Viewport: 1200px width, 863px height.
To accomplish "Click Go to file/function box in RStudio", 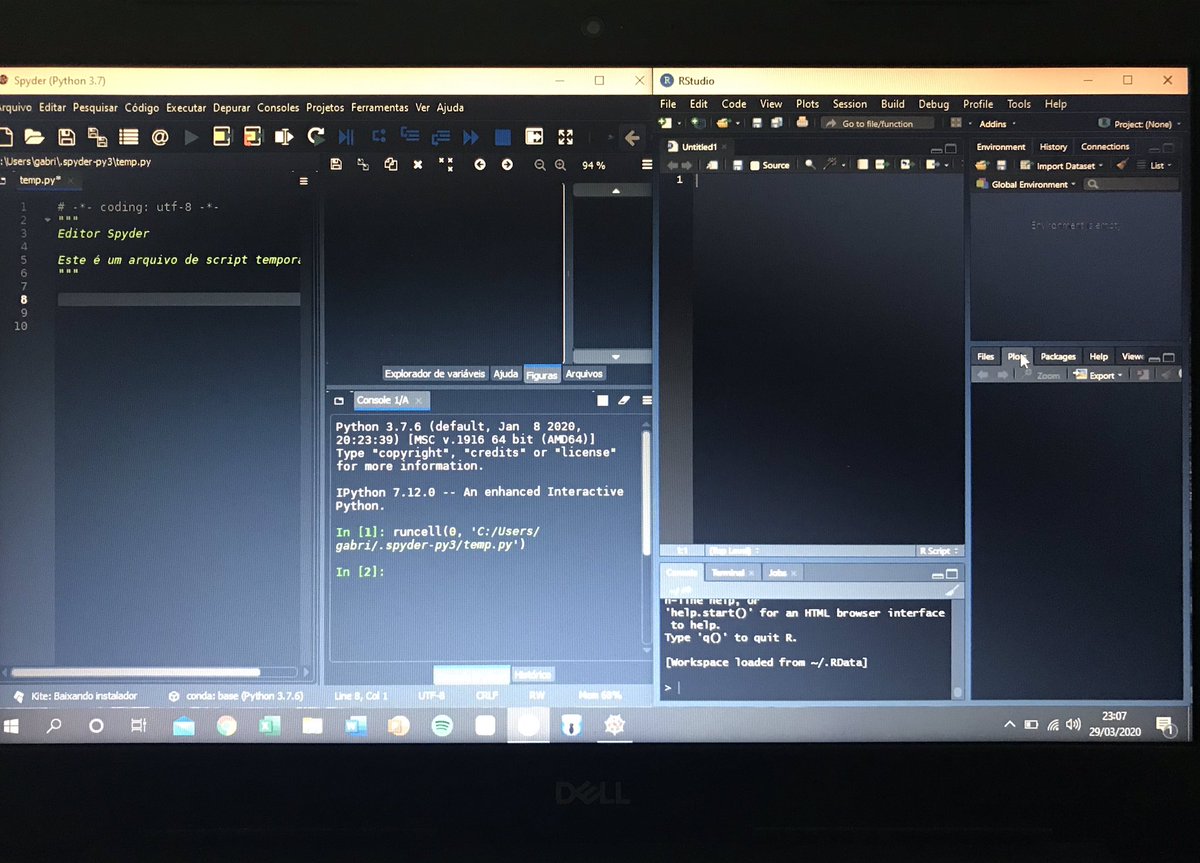I will click(877, 124).
